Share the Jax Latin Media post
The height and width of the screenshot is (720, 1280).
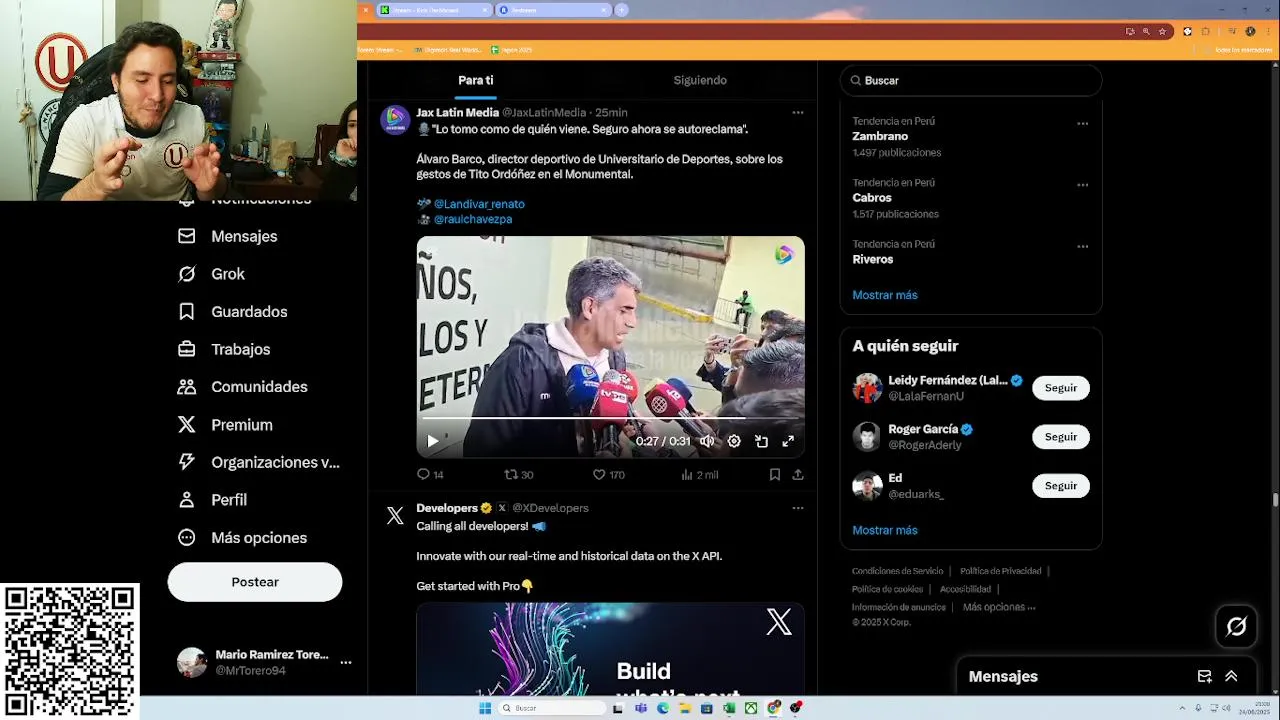tap(798, 475)
